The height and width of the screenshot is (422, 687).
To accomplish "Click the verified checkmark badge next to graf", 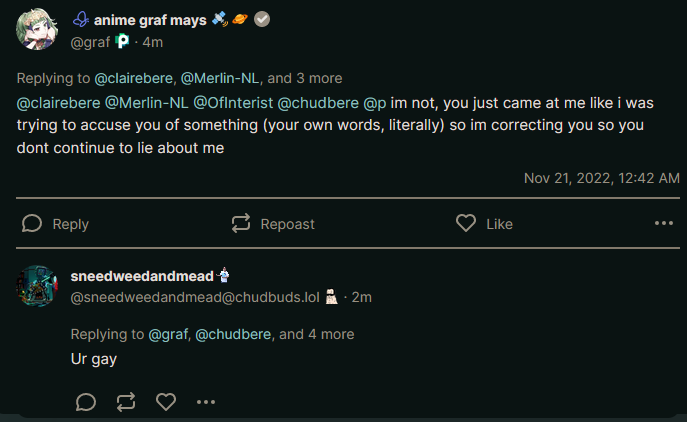I will (262, 19).
